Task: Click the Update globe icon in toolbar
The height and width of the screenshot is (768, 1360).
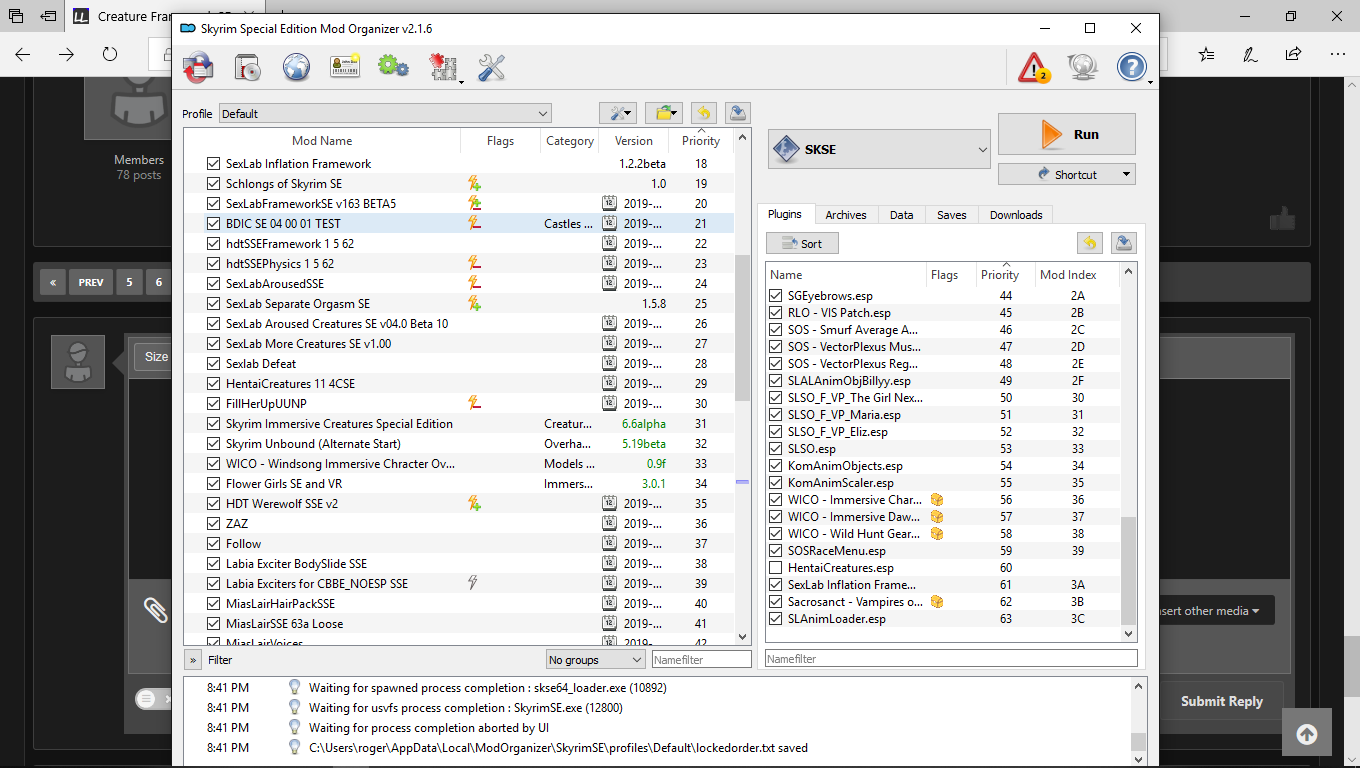Action: (1083, 67)
